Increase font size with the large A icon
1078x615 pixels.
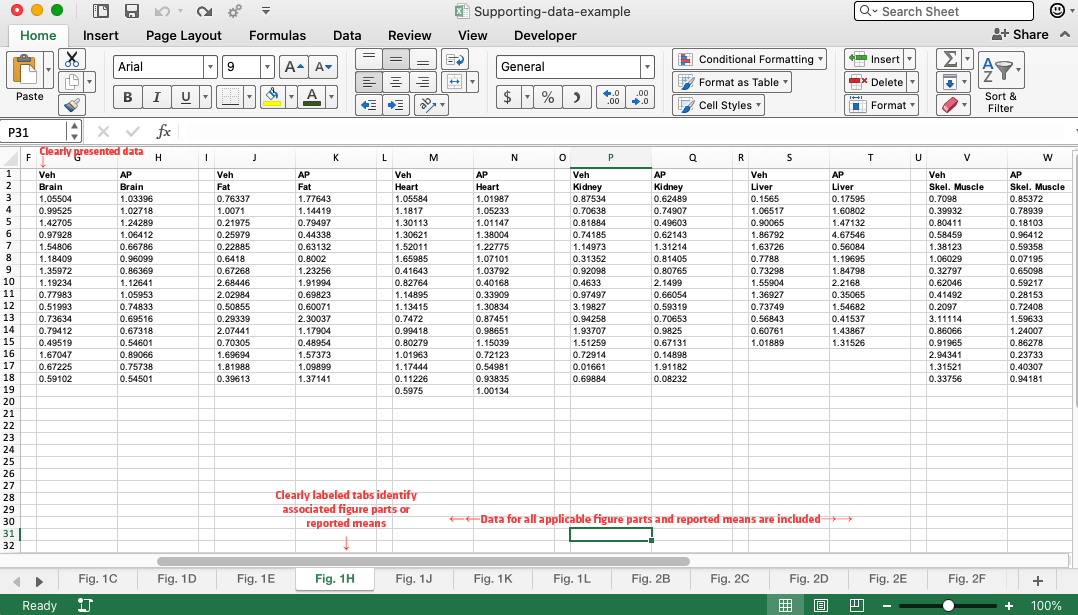[294, 67]
